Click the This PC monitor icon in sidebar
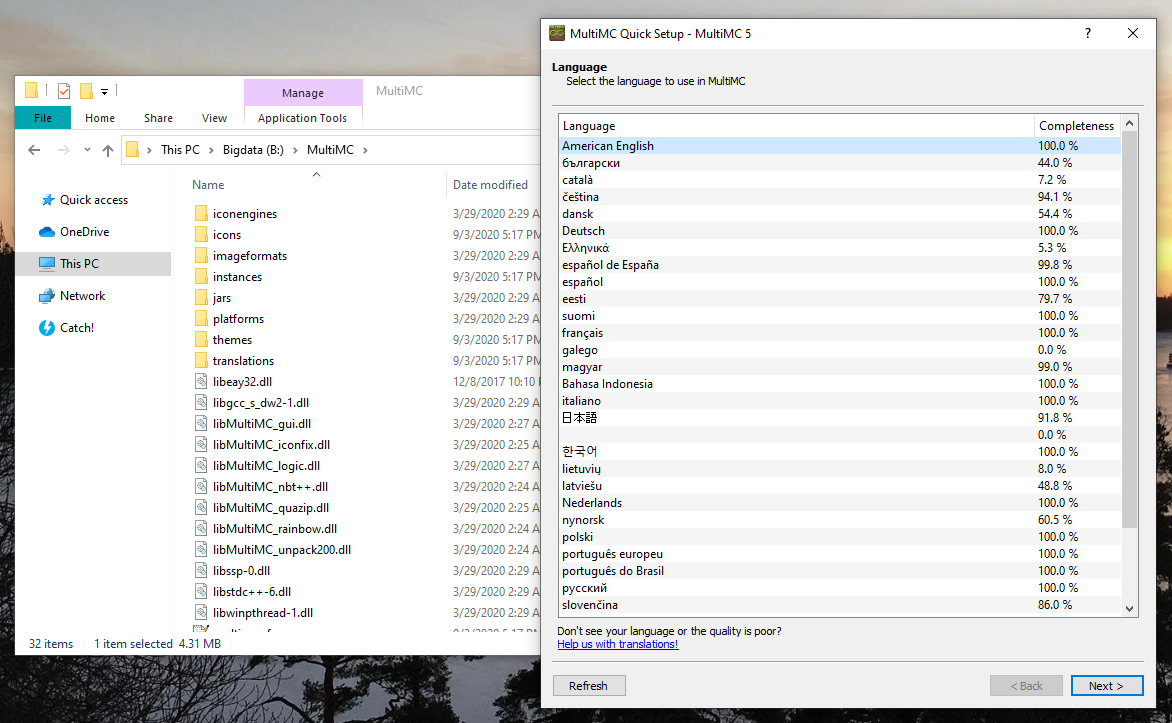Viewport: 1172px width, 723px height. pos(47,263)
